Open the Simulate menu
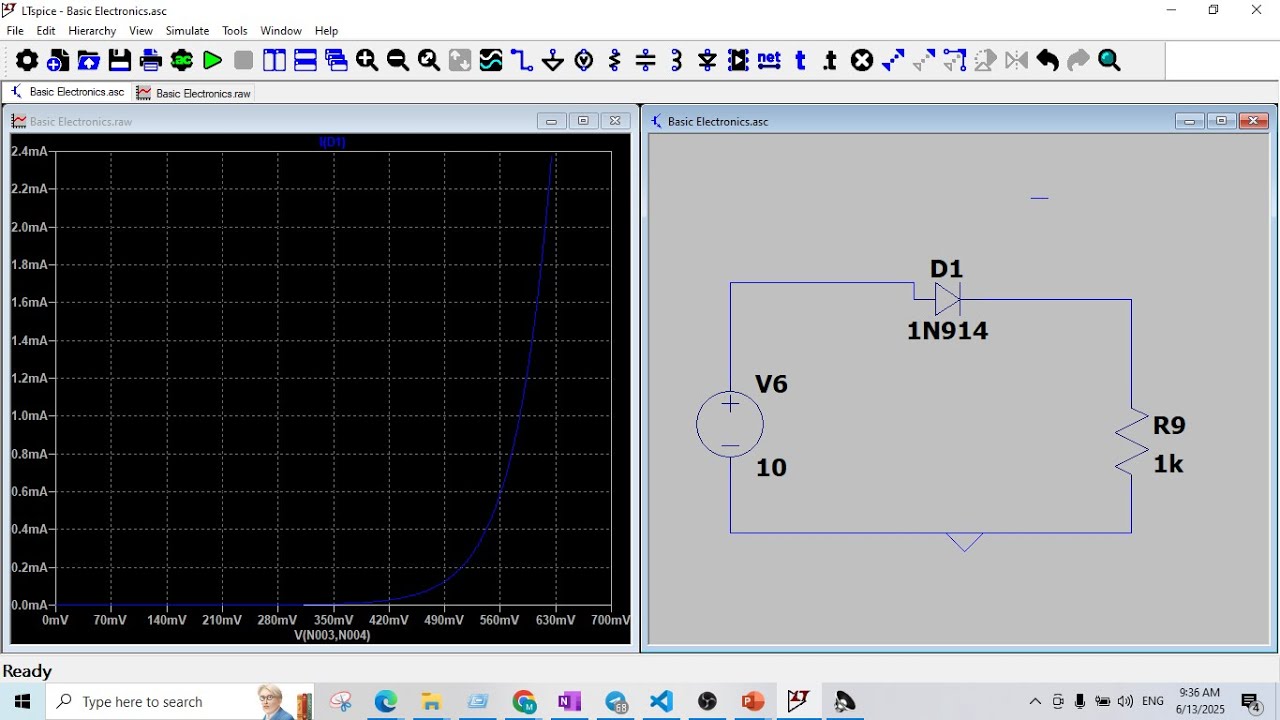The height and width of the screenshot is (720, 1280). (x=188, y=31)
